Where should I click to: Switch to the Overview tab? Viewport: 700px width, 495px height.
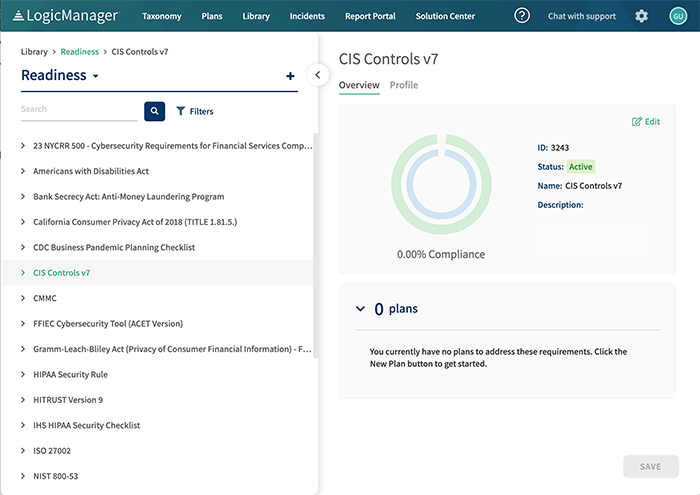tap(359, 85)
